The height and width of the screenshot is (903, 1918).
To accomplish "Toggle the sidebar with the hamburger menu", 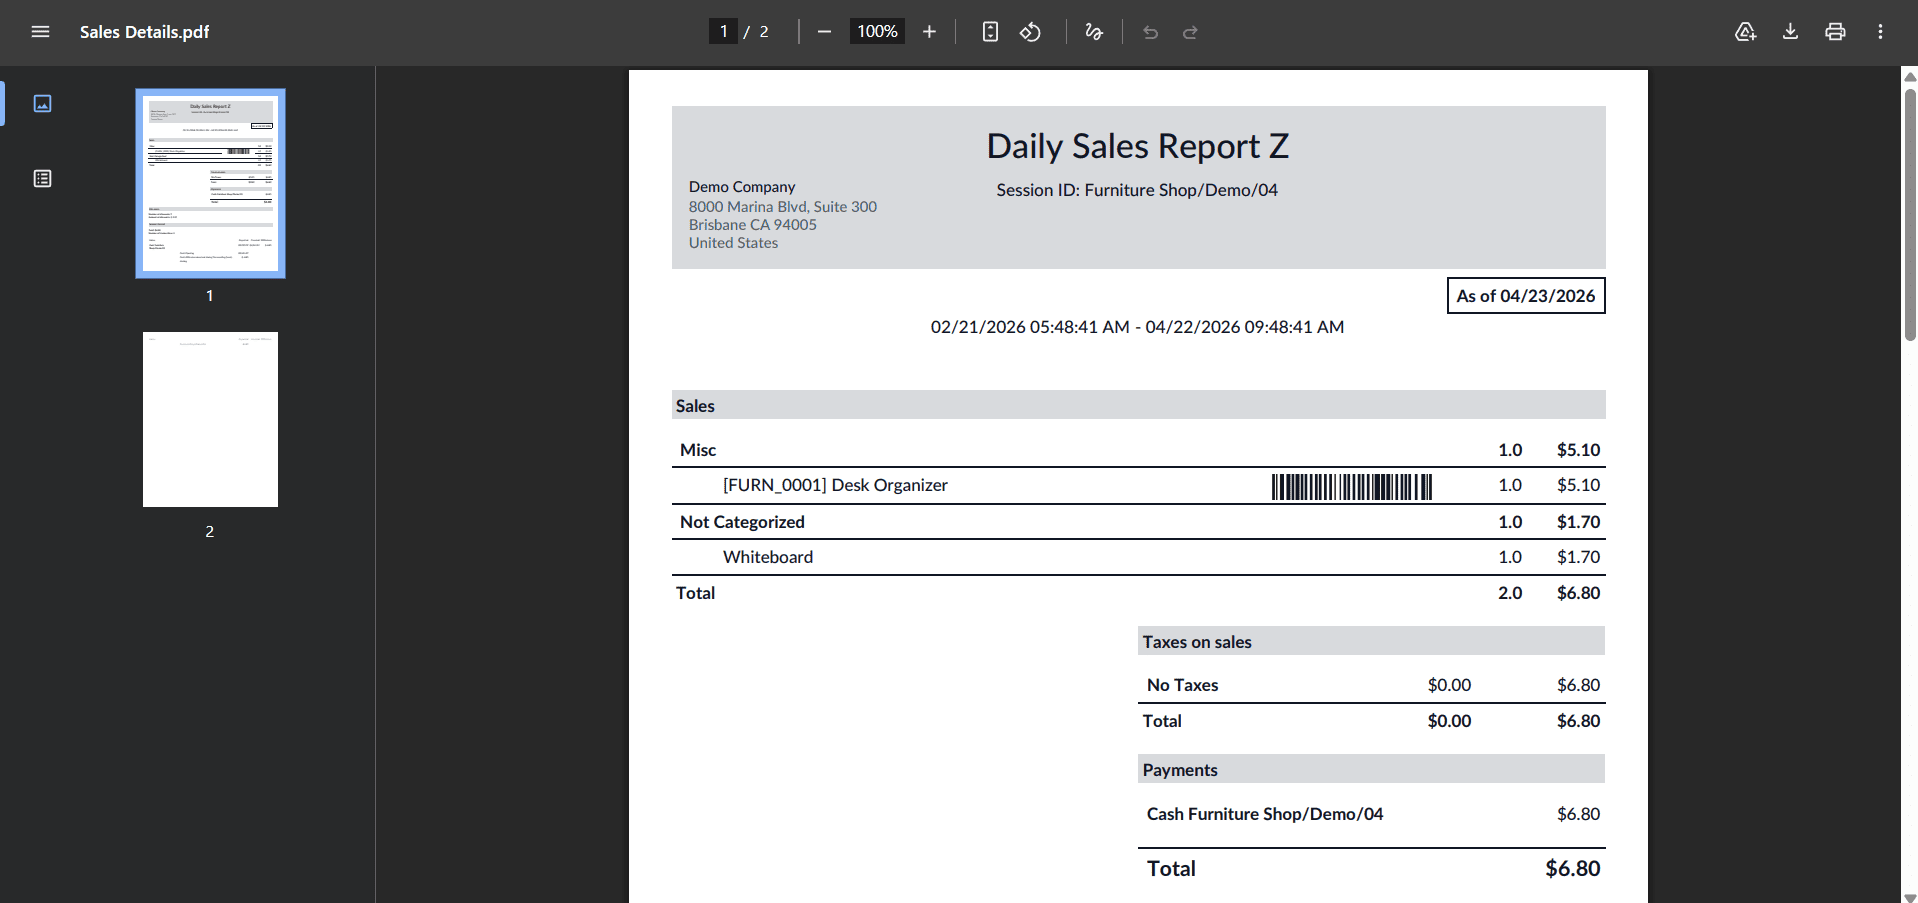I will [x=40, y=31].
